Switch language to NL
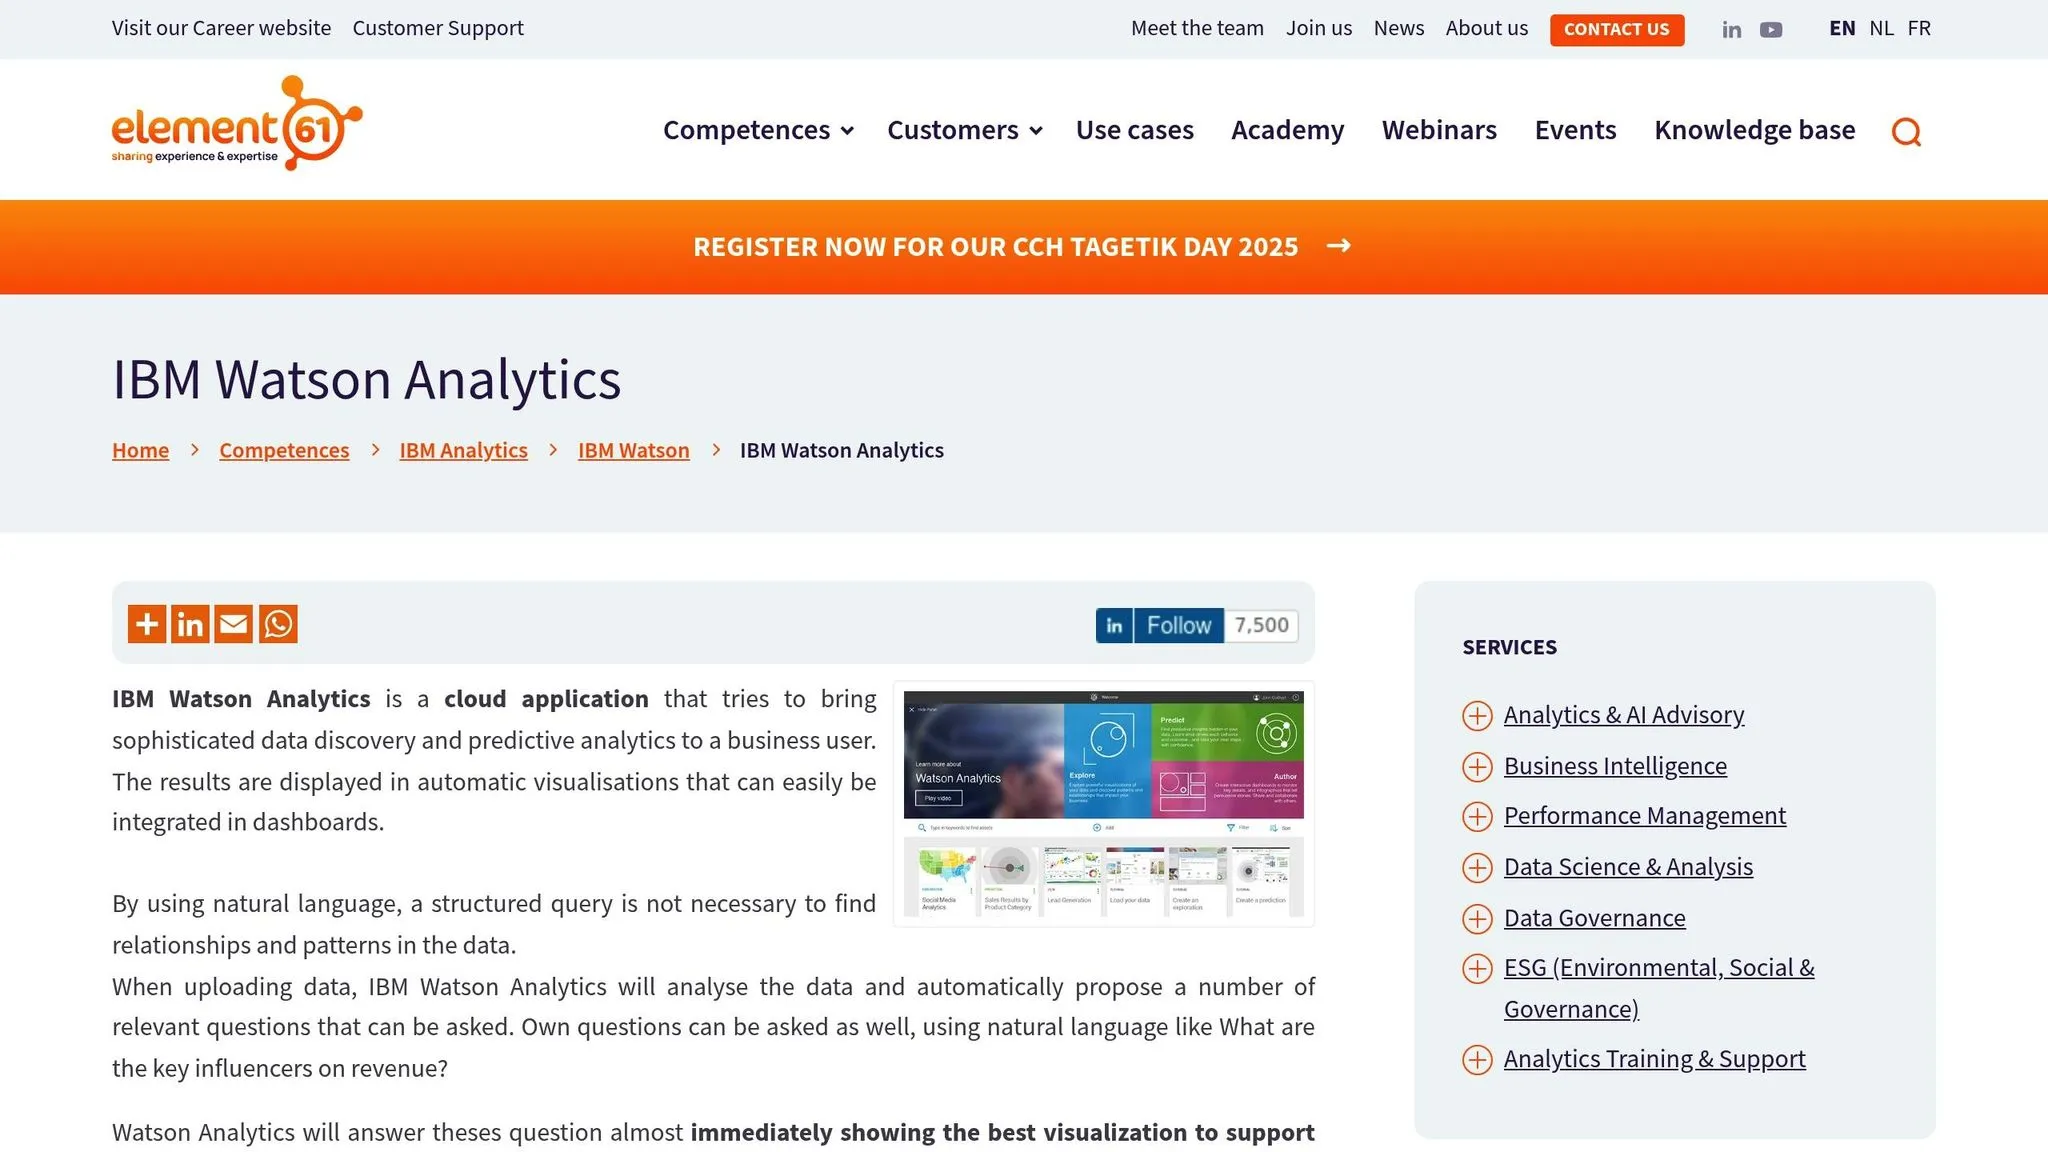The height and width of the screenshot is (1152, 2048). (x=1881, y=28)
